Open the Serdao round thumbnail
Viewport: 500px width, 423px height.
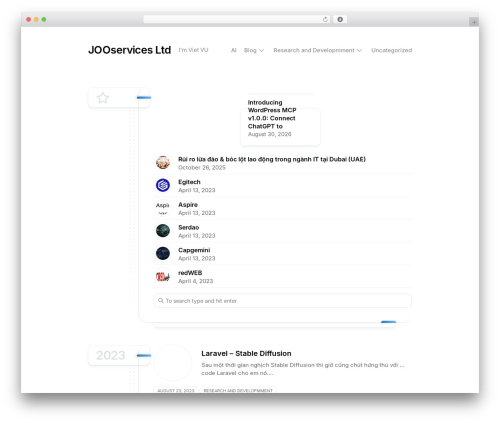click(163, 230)
